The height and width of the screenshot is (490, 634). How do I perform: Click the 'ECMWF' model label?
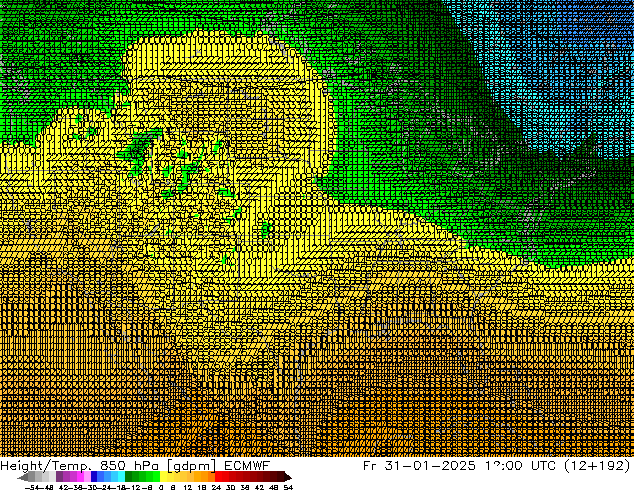tap(247, 465)
